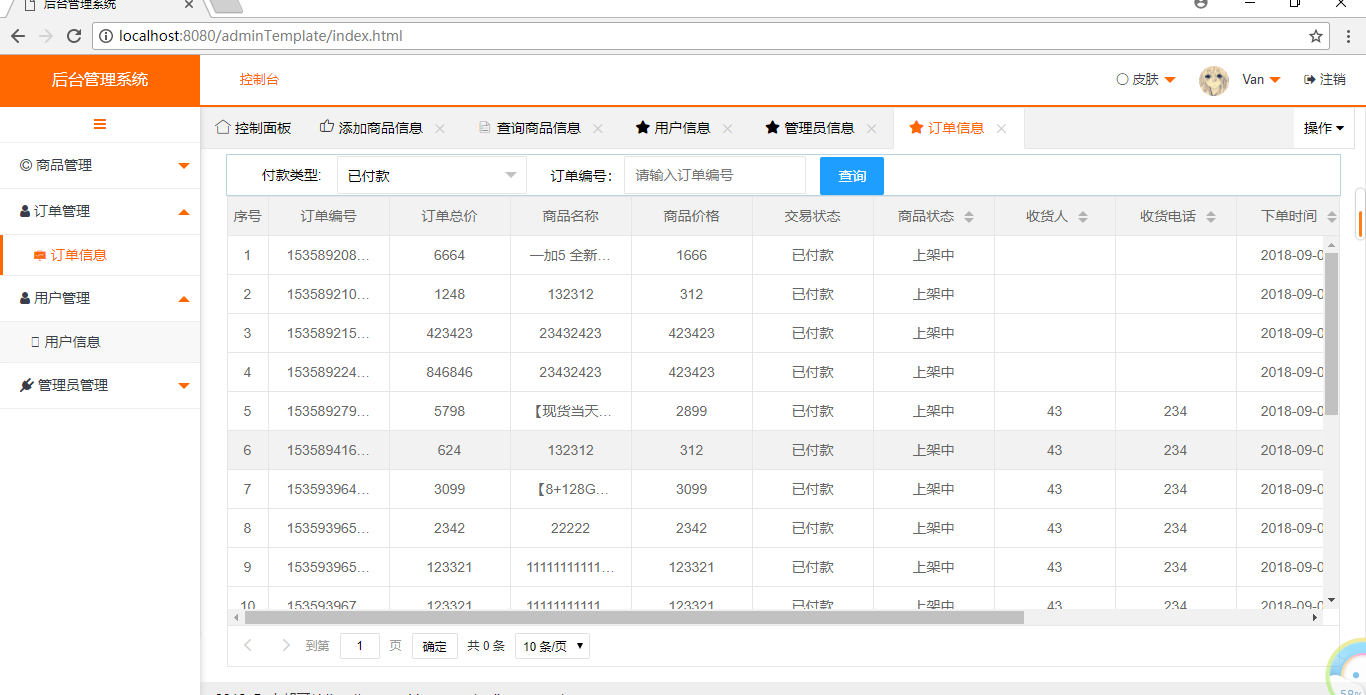Expand 商品管理 sidebar menu
The image size is (1366, 695).
coord(100,166)
